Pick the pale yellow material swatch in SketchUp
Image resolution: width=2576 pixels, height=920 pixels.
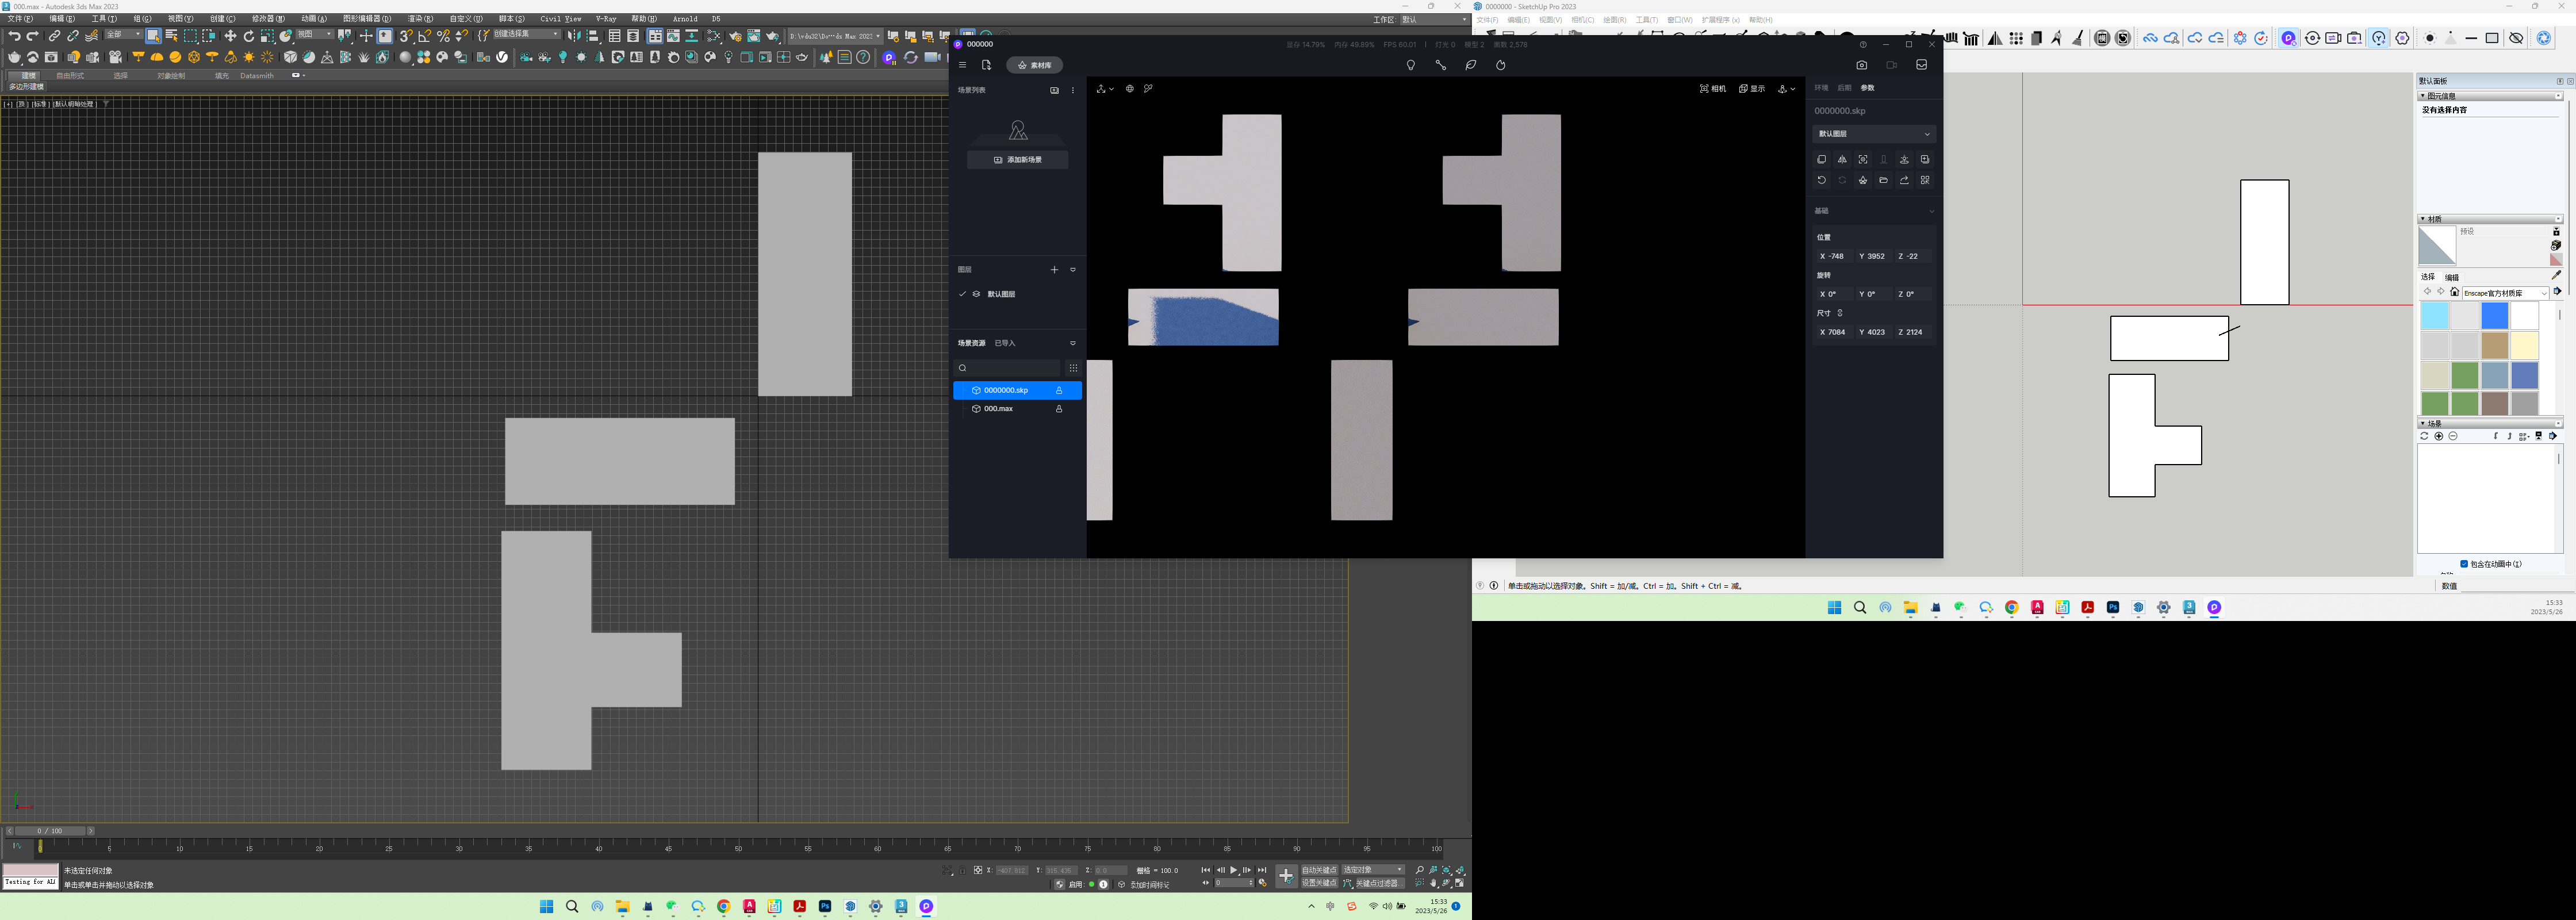(2525, 345)
